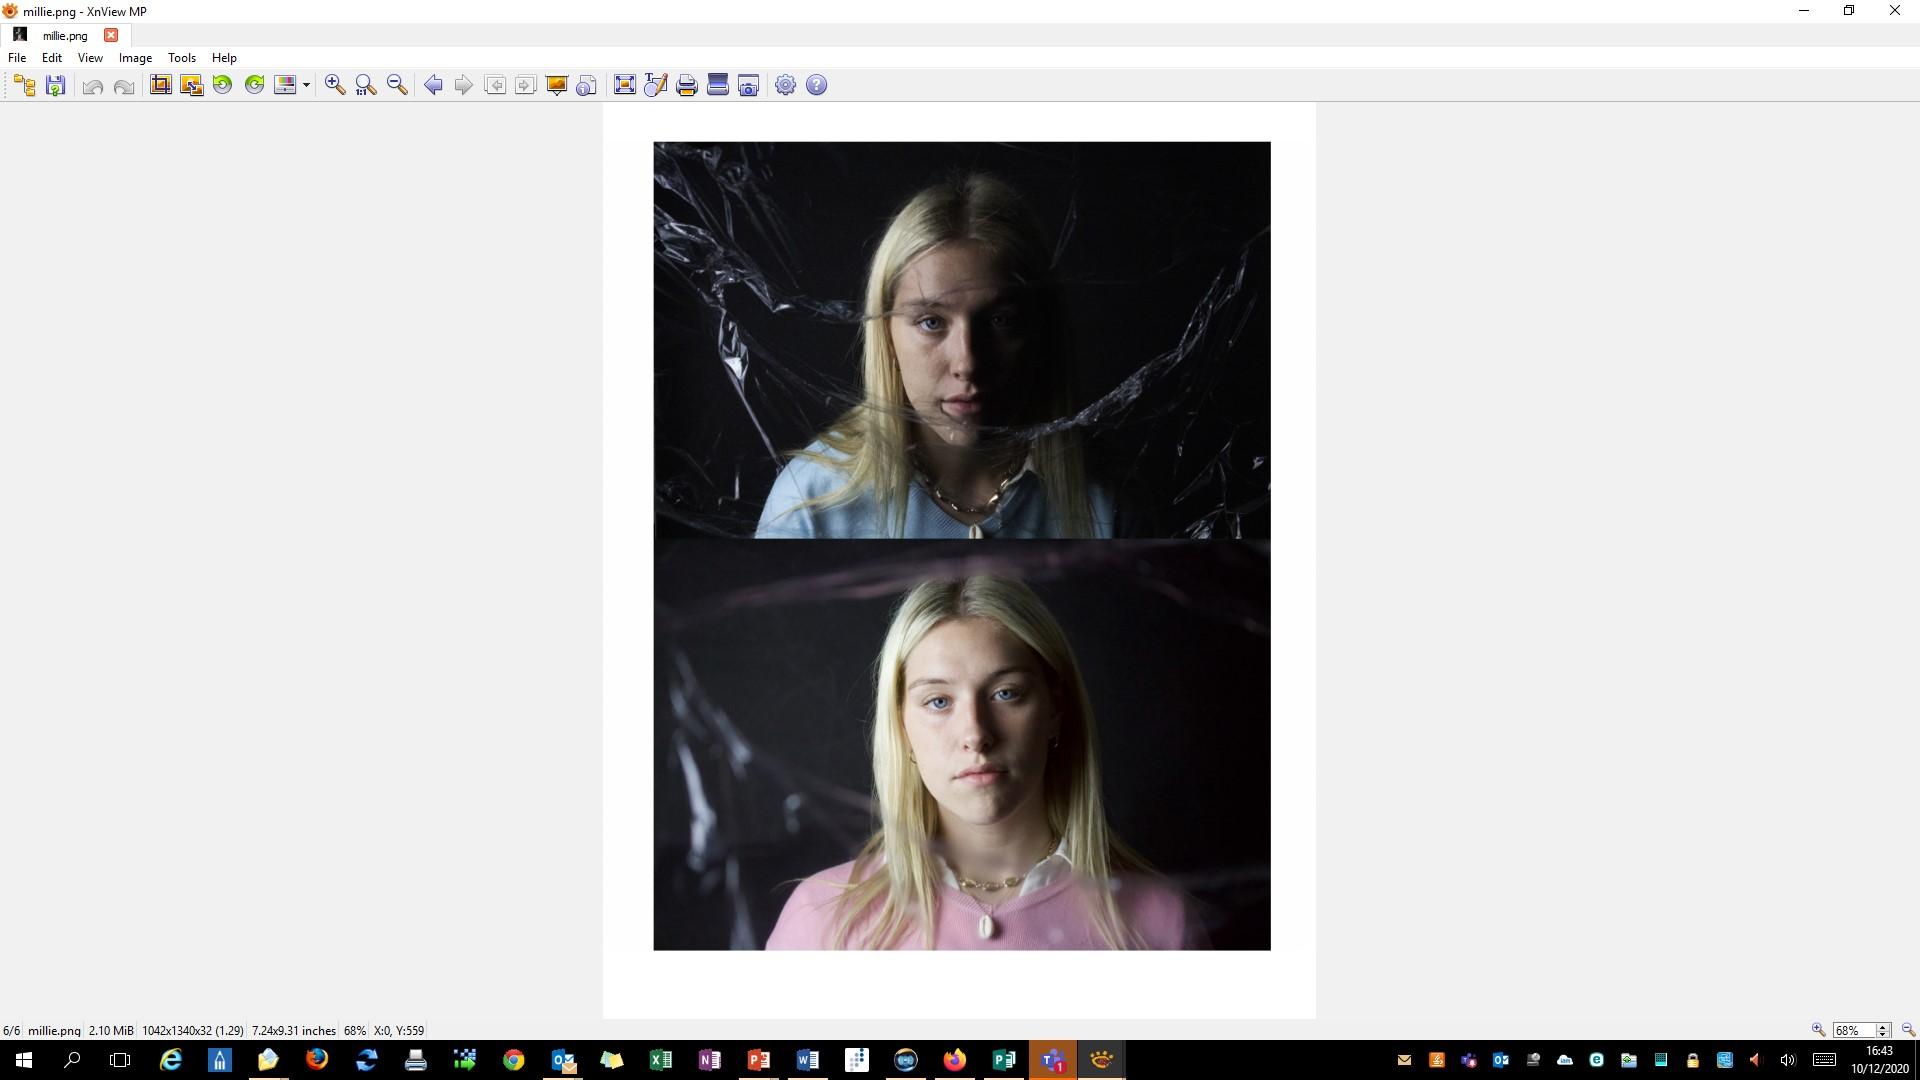Set zoom to 1:1 actual size
Screen dimensions: 1920x1080
[366, 85]
